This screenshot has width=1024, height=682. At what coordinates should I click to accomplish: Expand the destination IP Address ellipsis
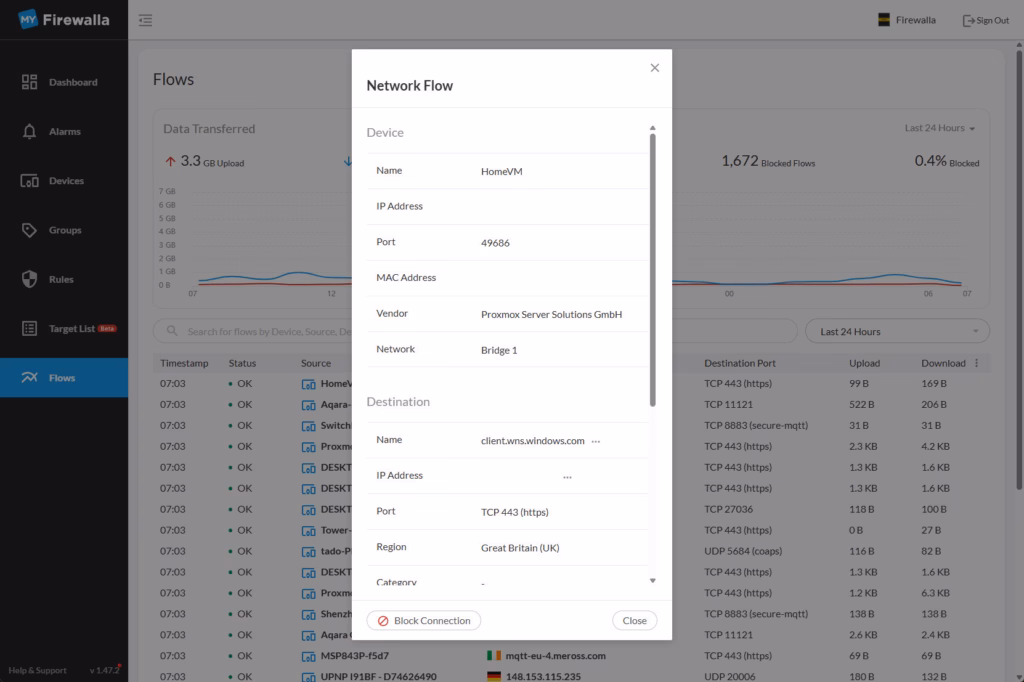567,477
